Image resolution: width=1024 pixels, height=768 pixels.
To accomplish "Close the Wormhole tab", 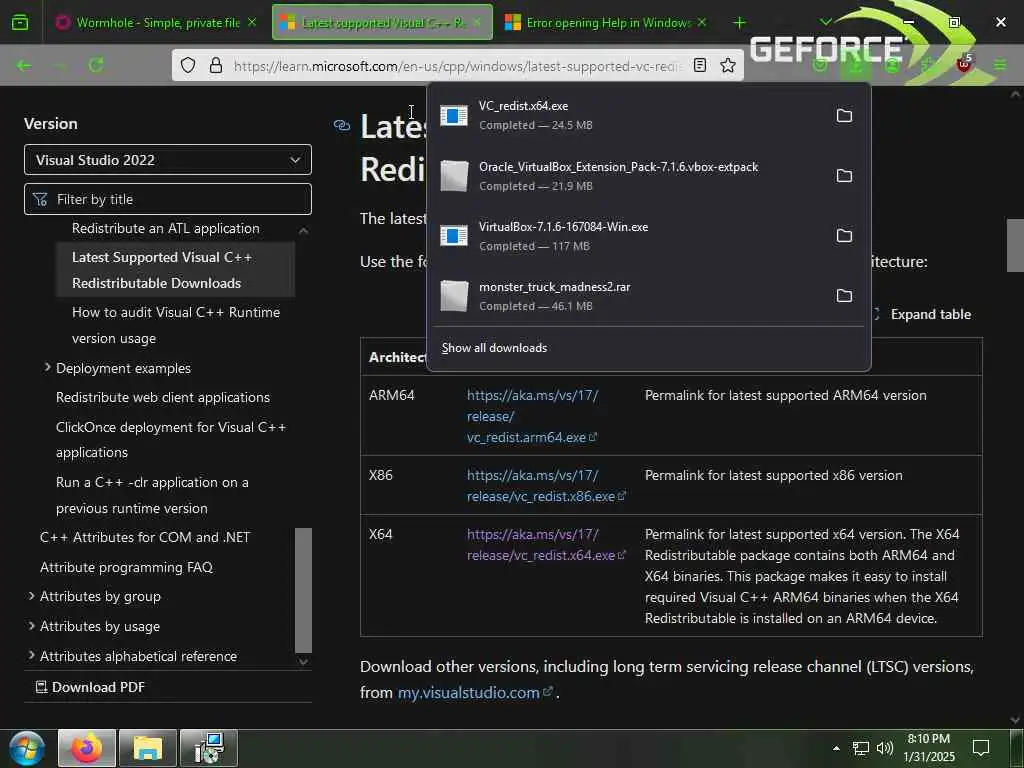I will (252, 23).
